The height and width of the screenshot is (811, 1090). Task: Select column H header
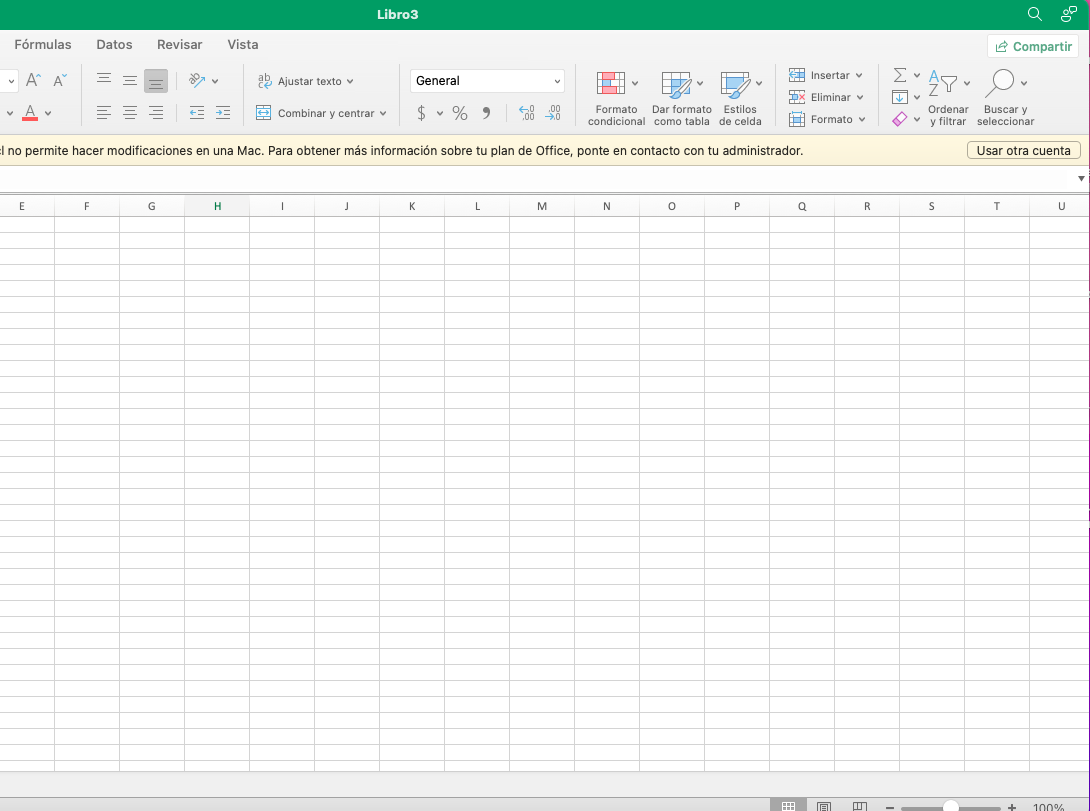pos(217,206)
